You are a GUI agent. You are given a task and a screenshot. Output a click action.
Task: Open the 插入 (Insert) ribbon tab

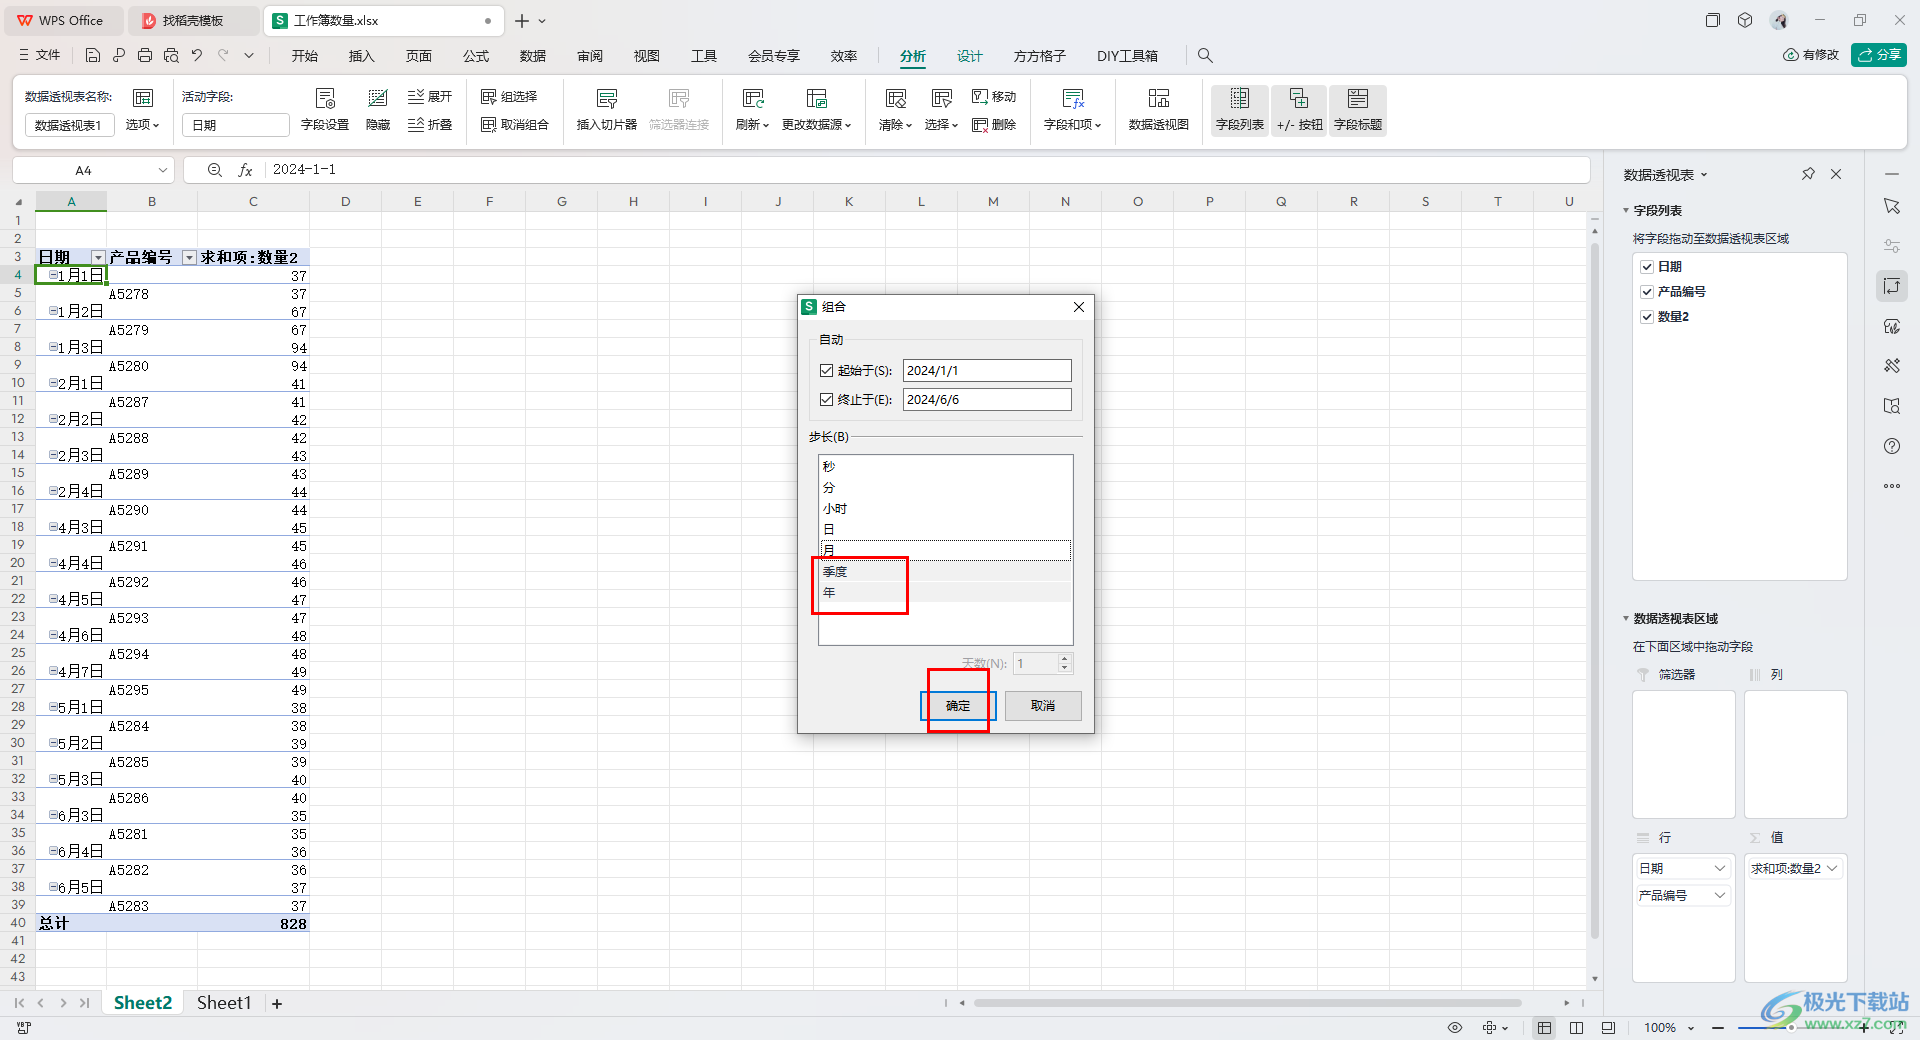point(361,56)
